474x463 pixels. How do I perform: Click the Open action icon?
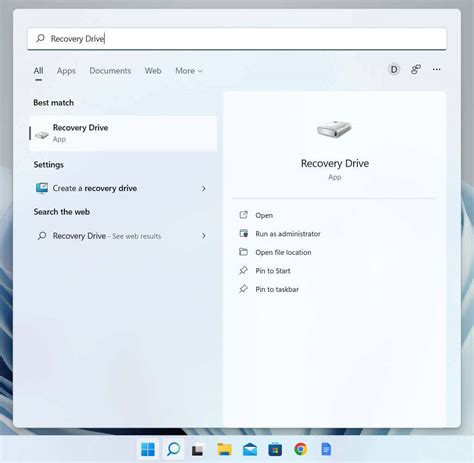pyautogui.click(x=244, y=215)
